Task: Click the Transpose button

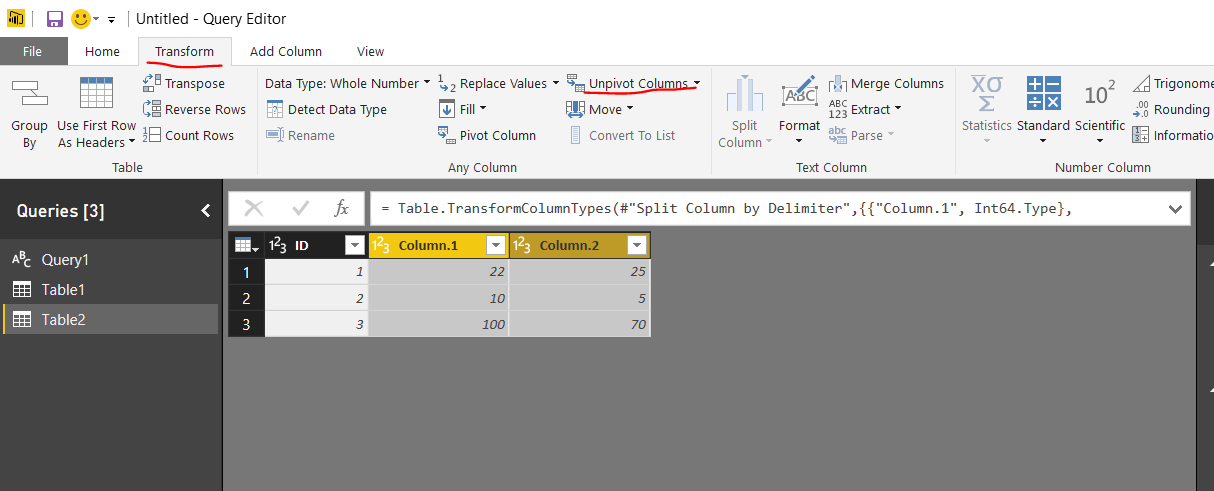Action: pos(184,83)
